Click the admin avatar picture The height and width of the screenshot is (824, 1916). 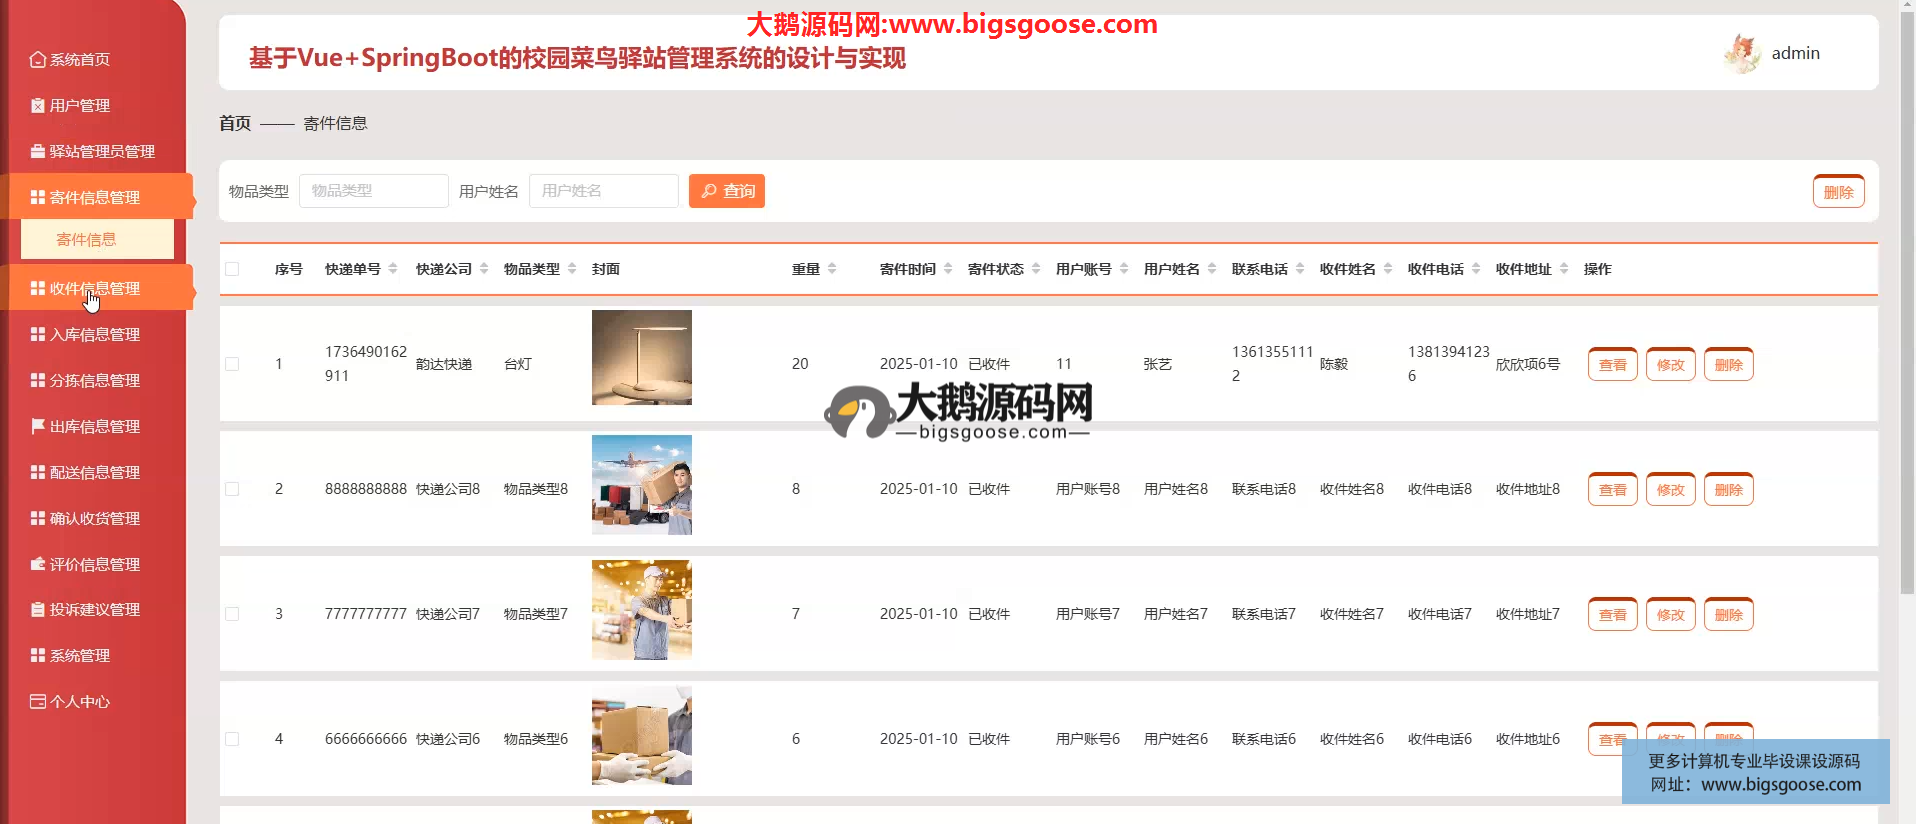(x=1741, y=54)
